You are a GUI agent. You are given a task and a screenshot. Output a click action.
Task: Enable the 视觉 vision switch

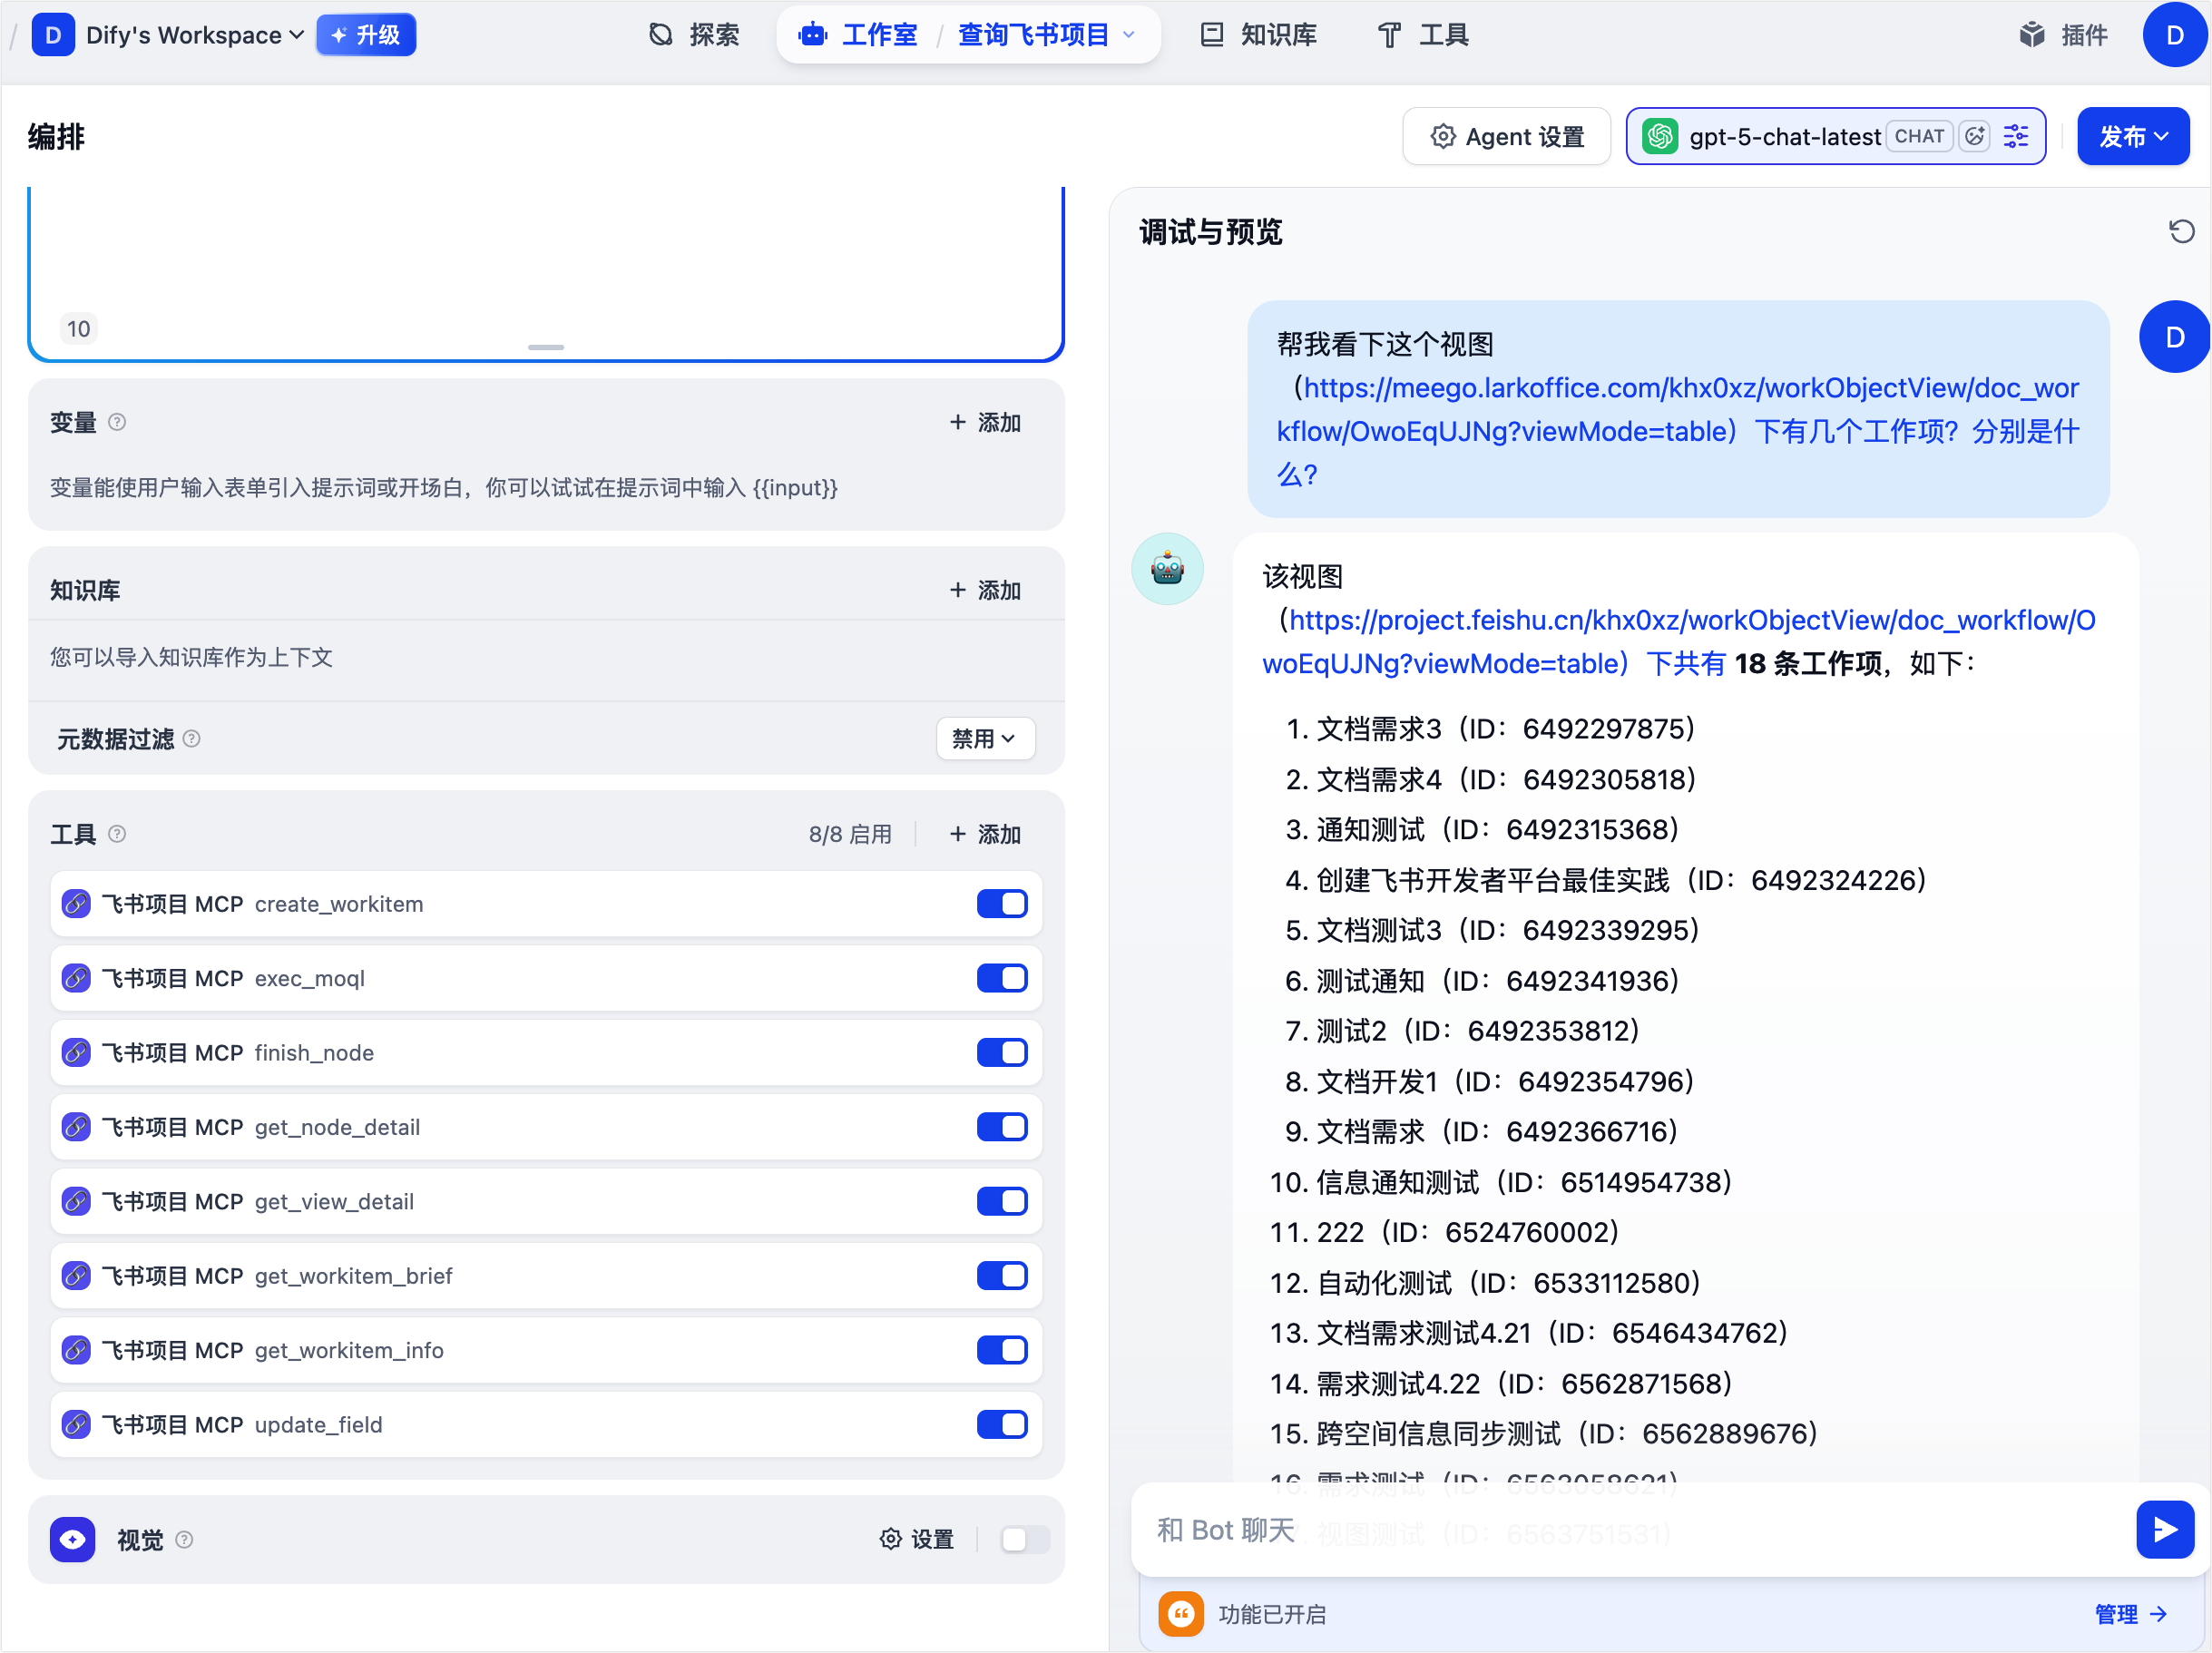tap(1024, 1540)
